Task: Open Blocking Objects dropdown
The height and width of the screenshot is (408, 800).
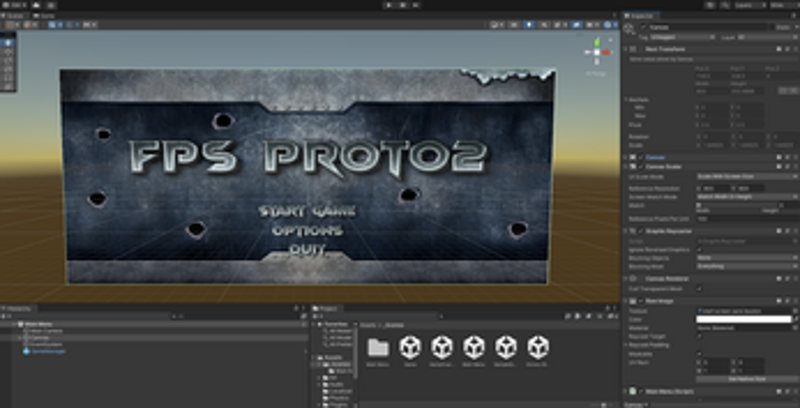Action: pyautogui.click(x=747, y=258)
